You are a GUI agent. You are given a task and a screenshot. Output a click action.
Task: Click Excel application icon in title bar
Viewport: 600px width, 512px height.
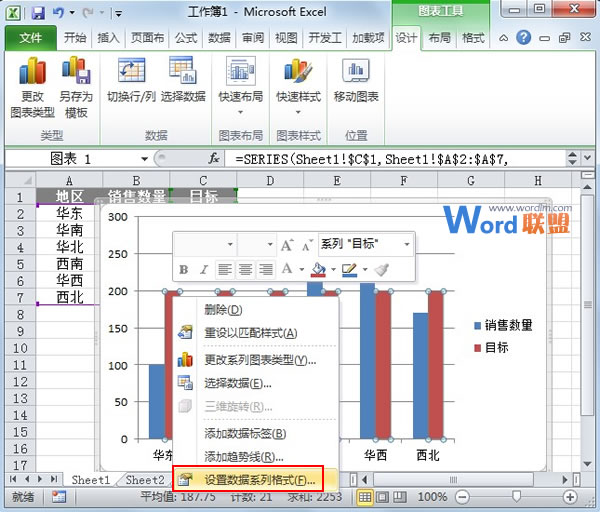(x=14, y=13)
